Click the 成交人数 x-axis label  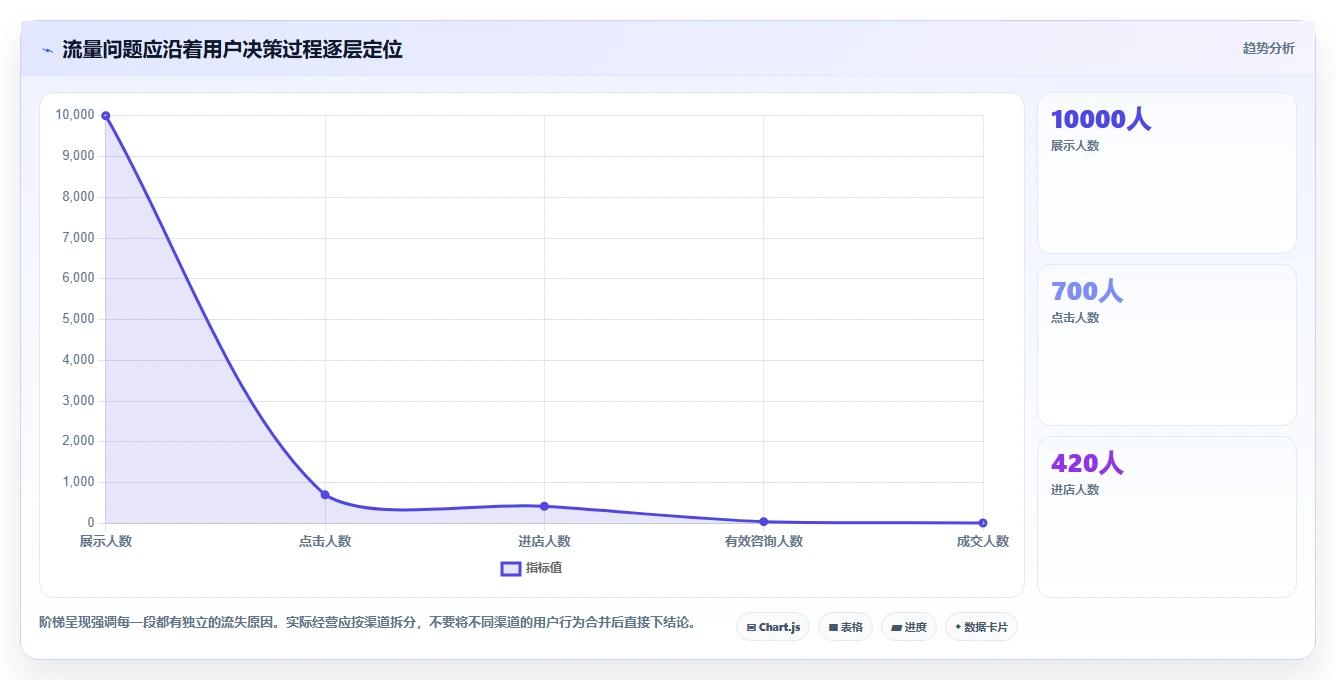(x=983, y=541)
